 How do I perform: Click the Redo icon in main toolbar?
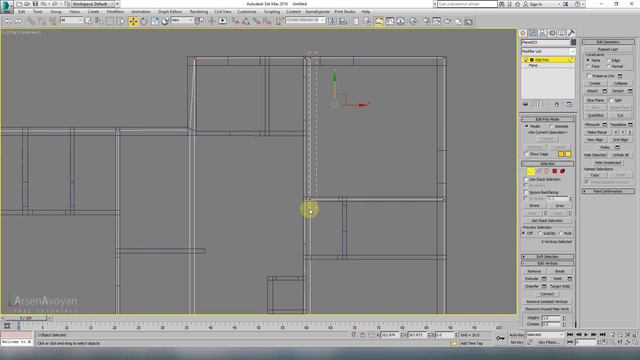[x=19, y=21]
